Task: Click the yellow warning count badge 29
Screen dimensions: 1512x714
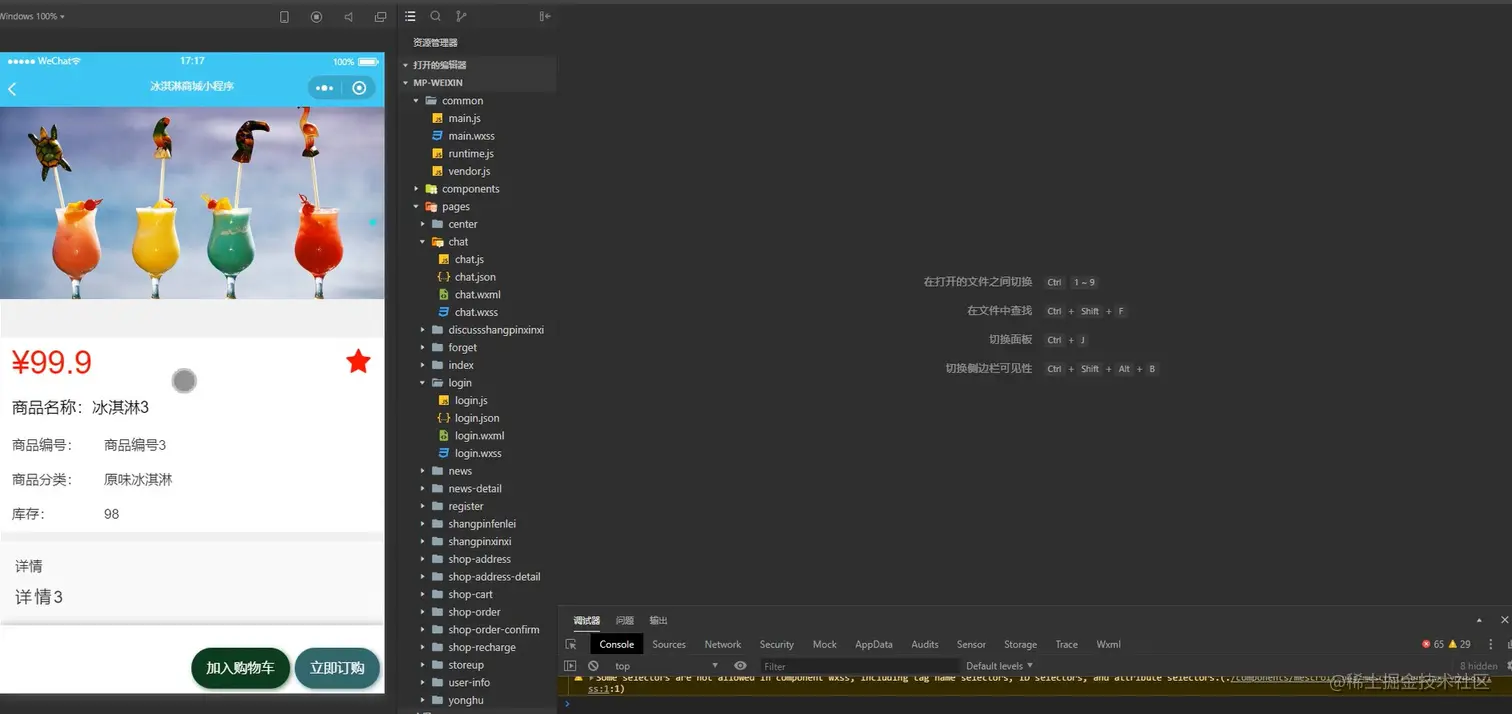Action: (1460, 644)
